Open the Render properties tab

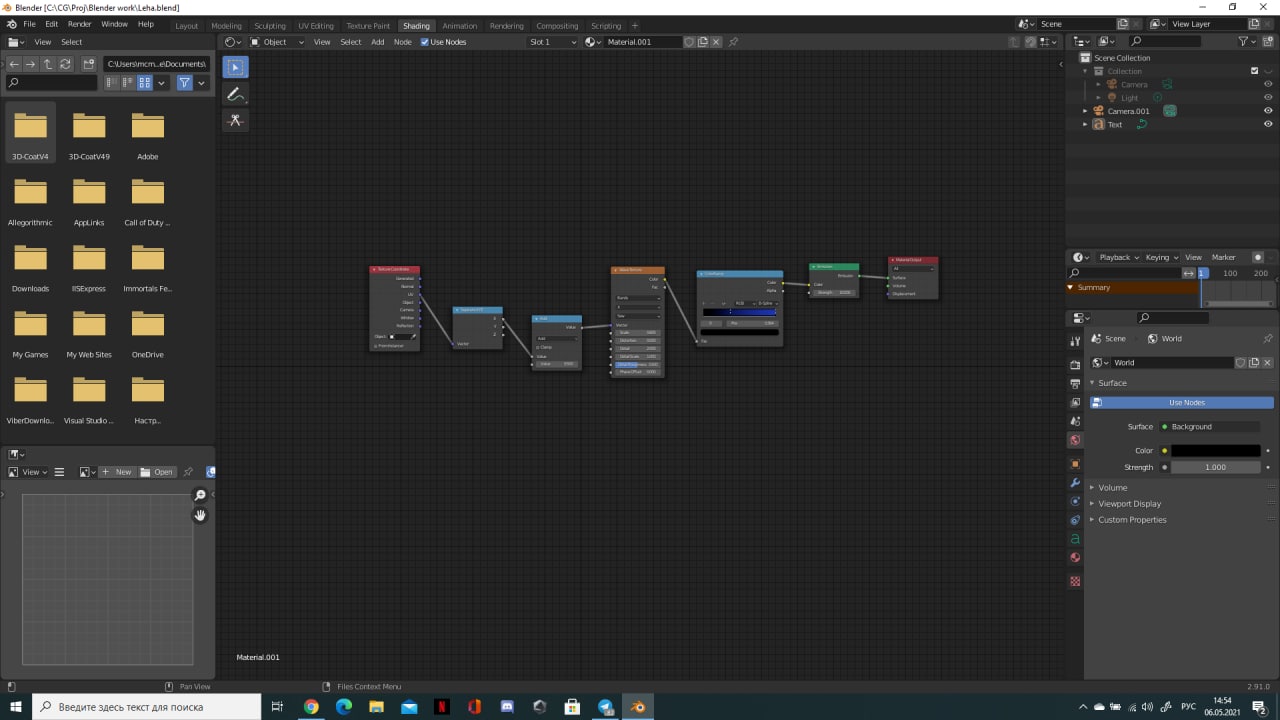pos(1075,365)
